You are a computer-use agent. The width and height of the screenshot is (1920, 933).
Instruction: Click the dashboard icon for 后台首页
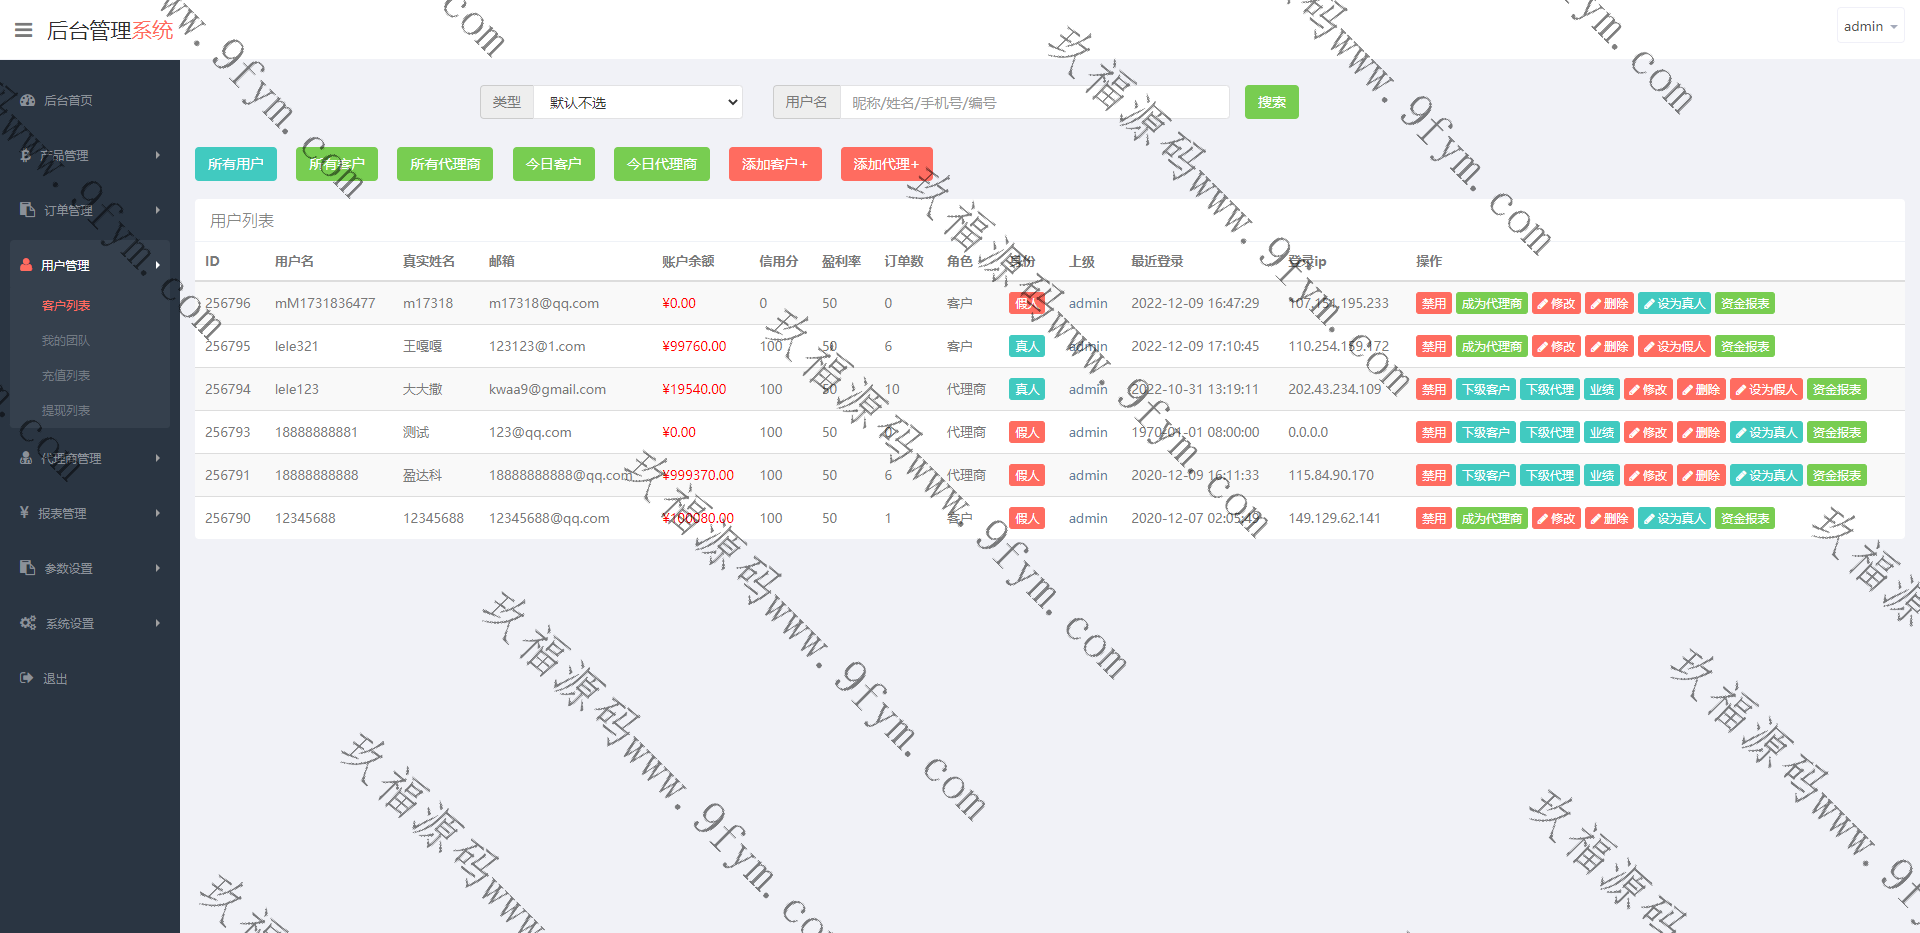click(x=28, y=100)
